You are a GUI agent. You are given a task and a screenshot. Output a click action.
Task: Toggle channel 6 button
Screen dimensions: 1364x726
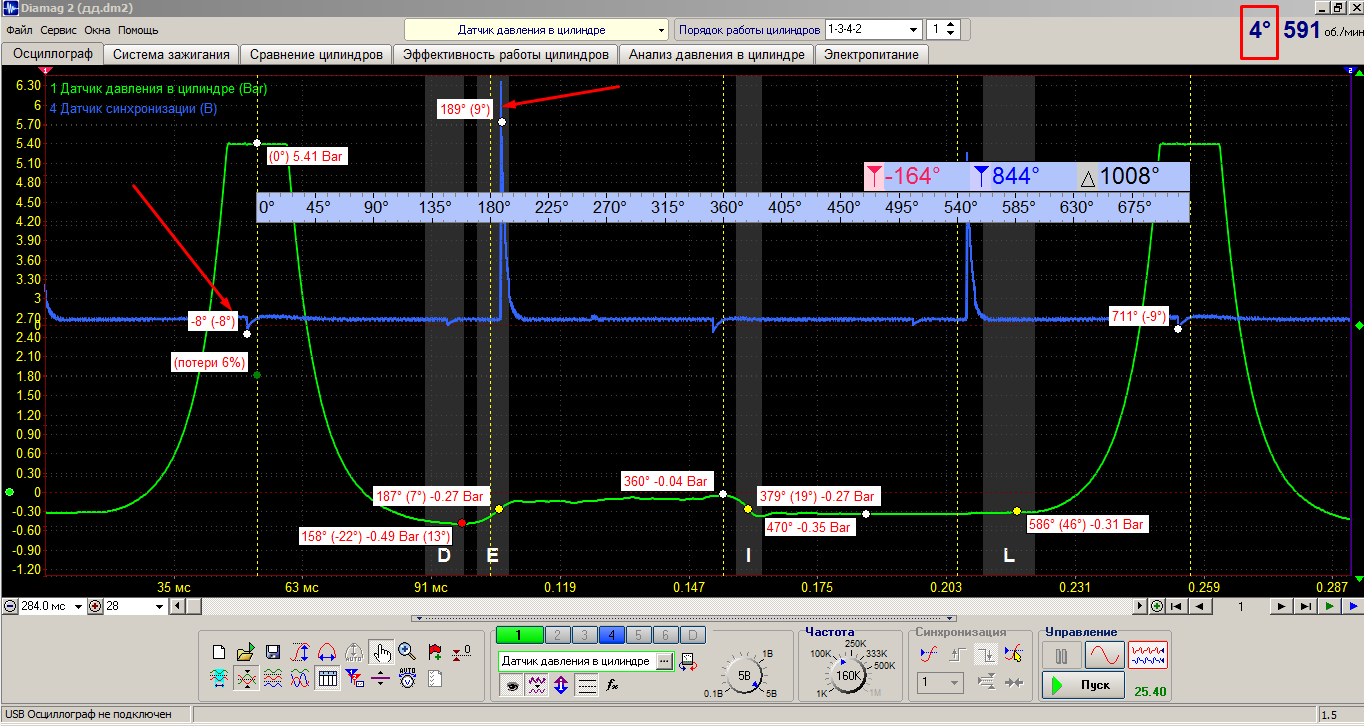666,635
